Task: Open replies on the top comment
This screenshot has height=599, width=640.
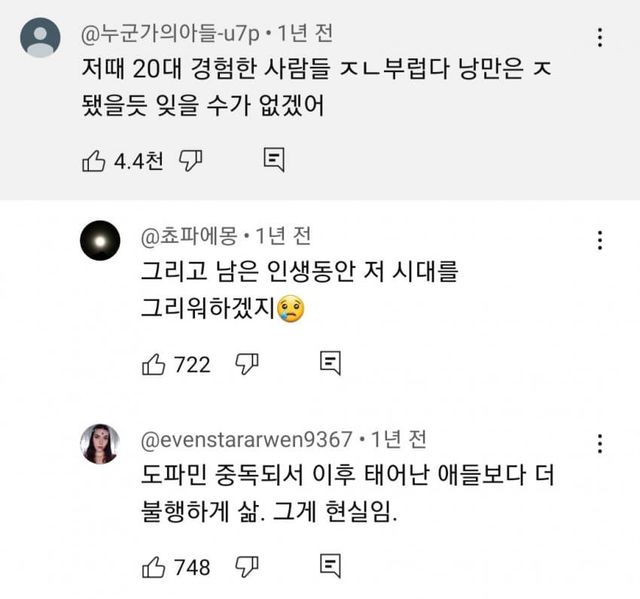Action: tap(274, 159)
